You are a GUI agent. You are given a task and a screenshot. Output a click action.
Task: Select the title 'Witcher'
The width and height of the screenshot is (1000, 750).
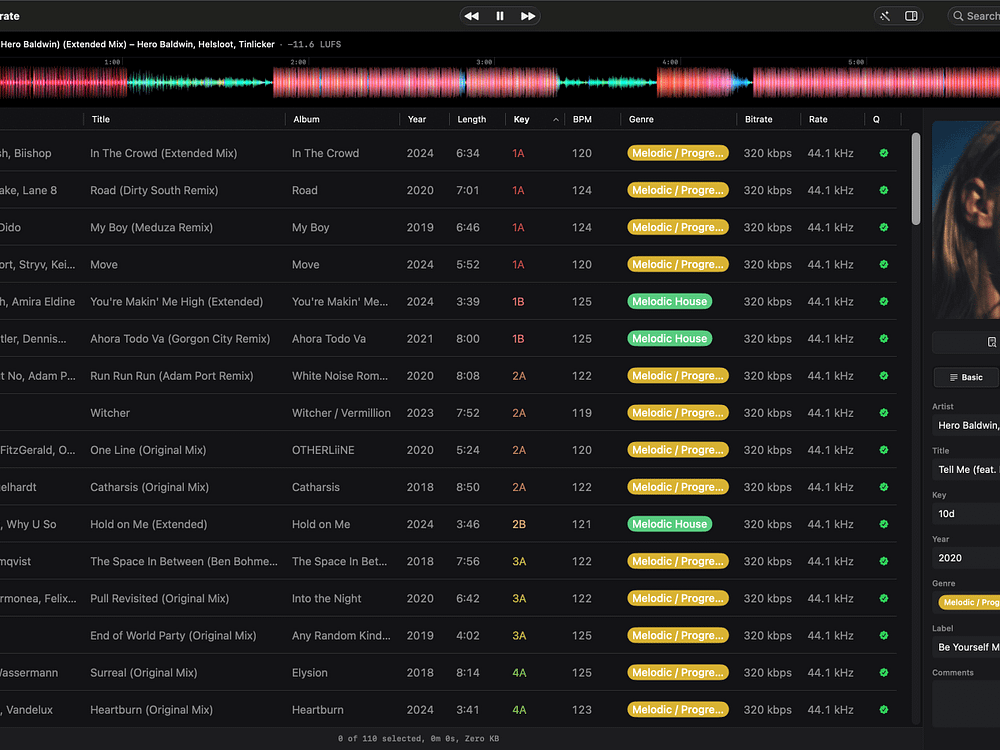[x=110, y=413]
